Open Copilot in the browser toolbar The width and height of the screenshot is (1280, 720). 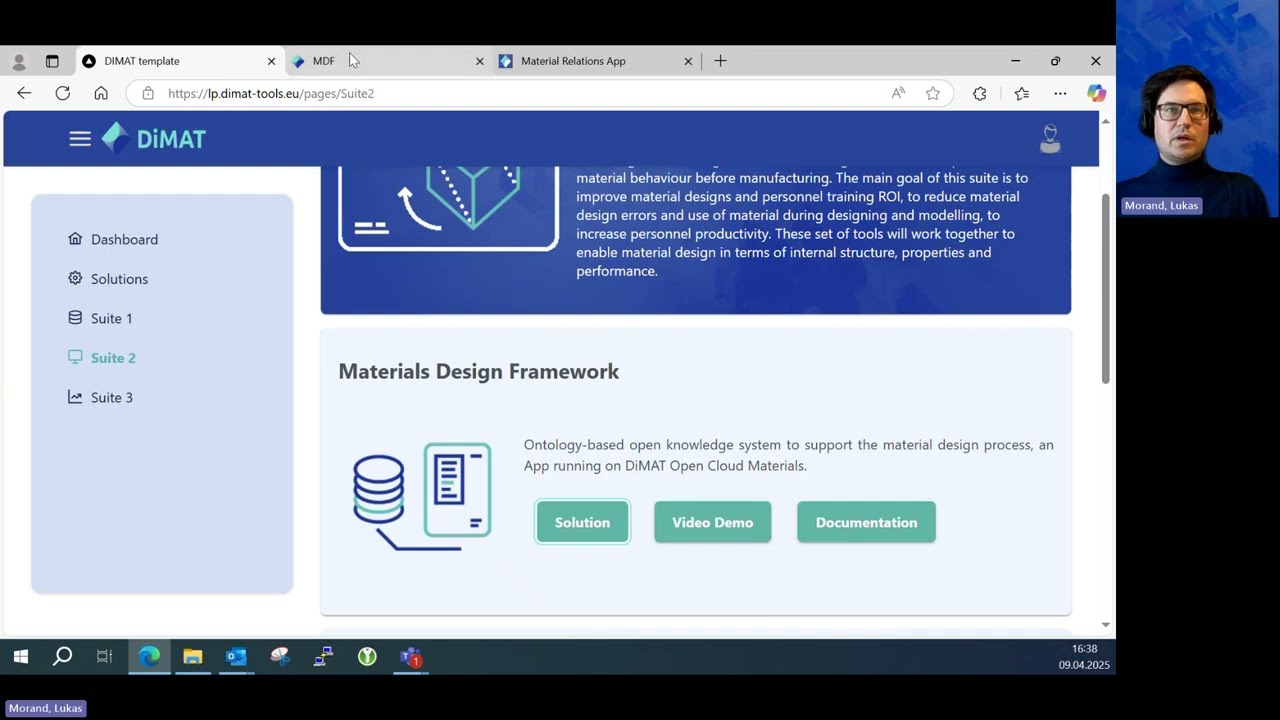[1097, 93]
